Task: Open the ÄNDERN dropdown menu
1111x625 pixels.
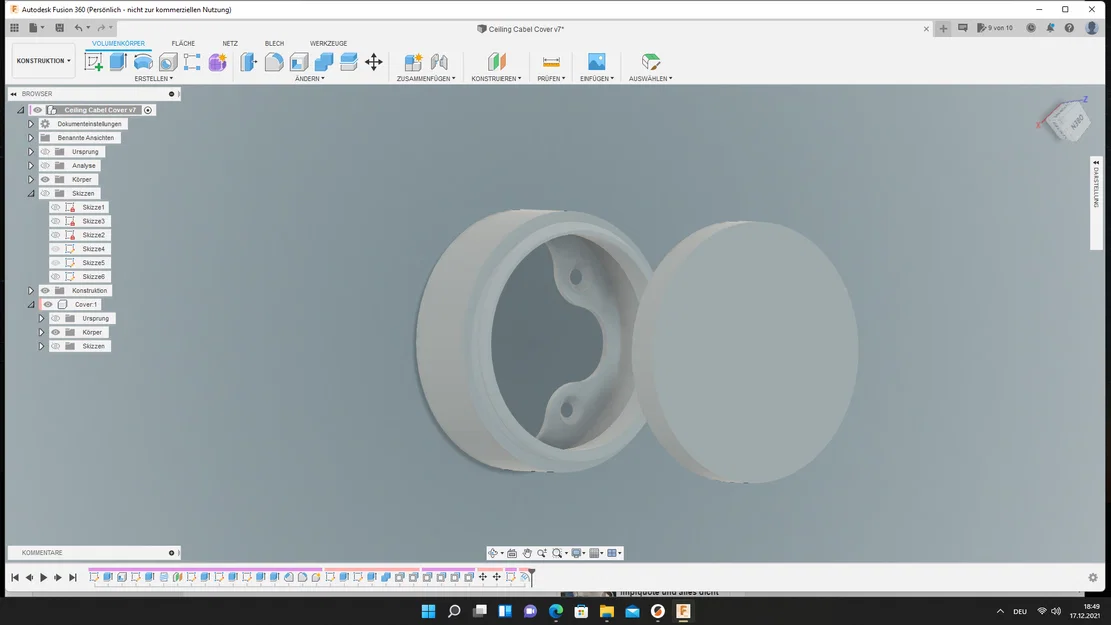Action: coord(310,79)
